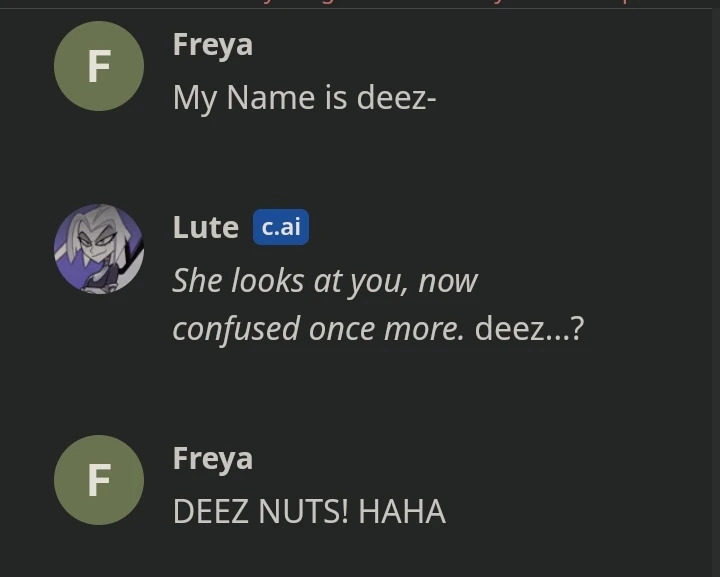Select the Lute character name
Screen dimensions: 720x577
point(206,227)
